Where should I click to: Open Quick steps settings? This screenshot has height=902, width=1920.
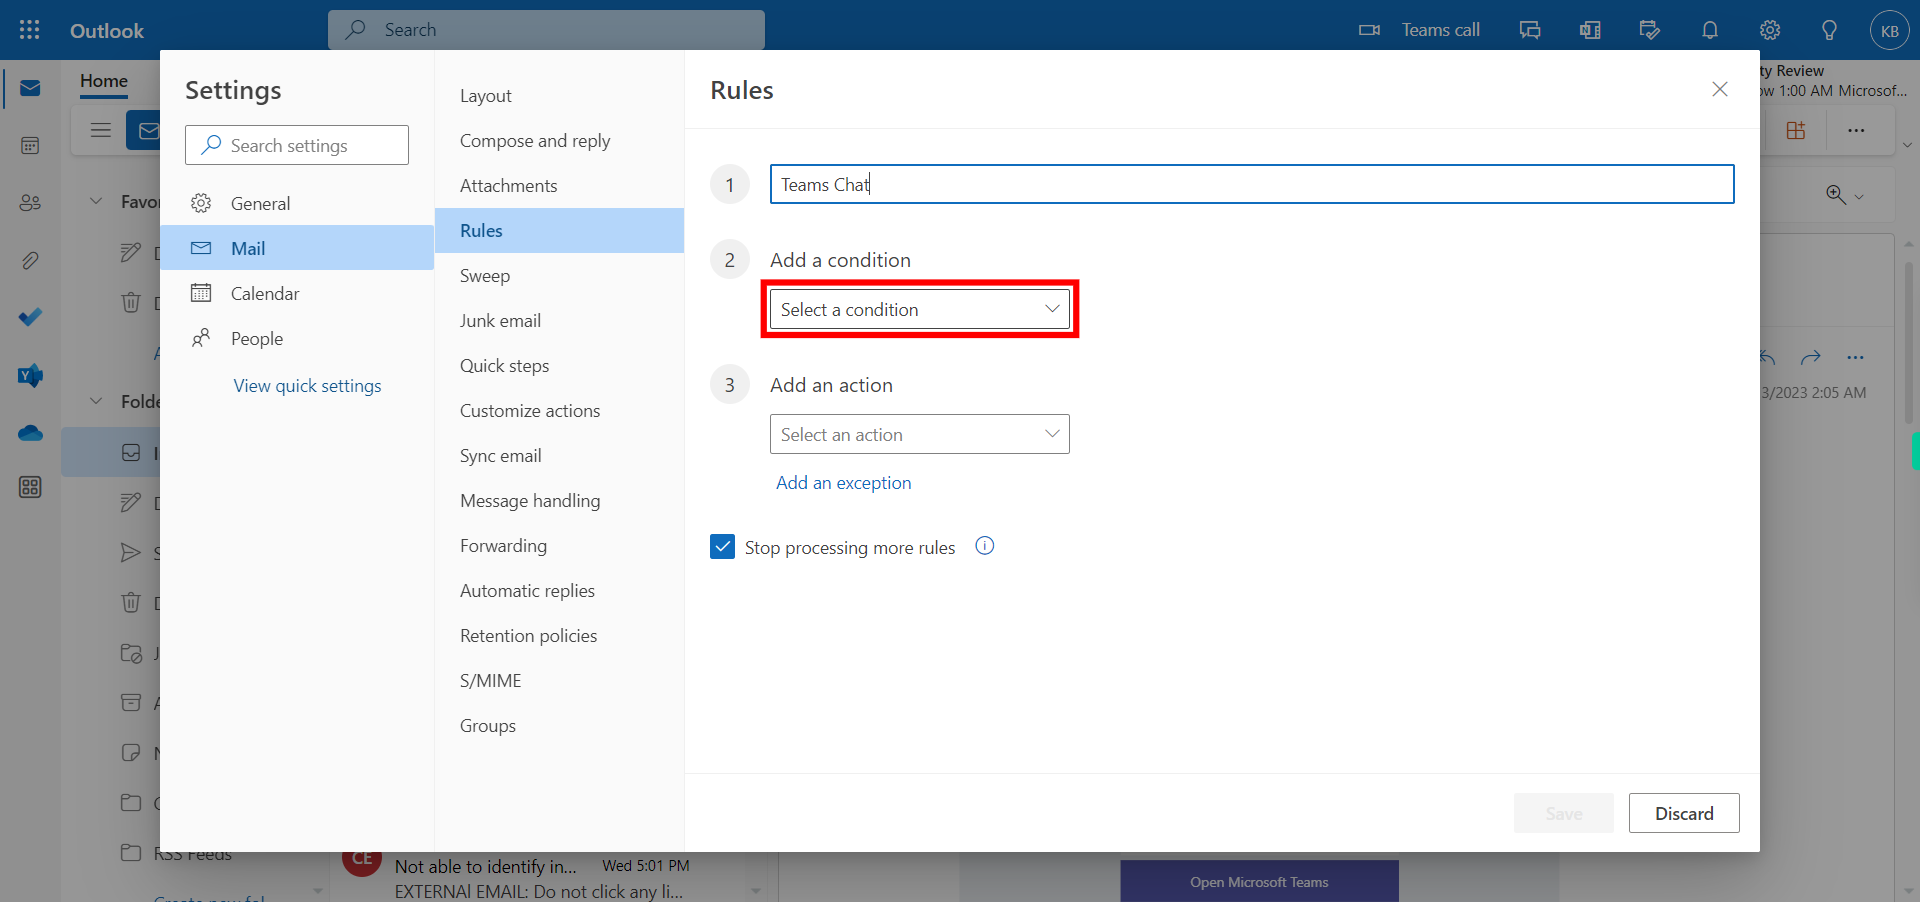click(559, 366)
